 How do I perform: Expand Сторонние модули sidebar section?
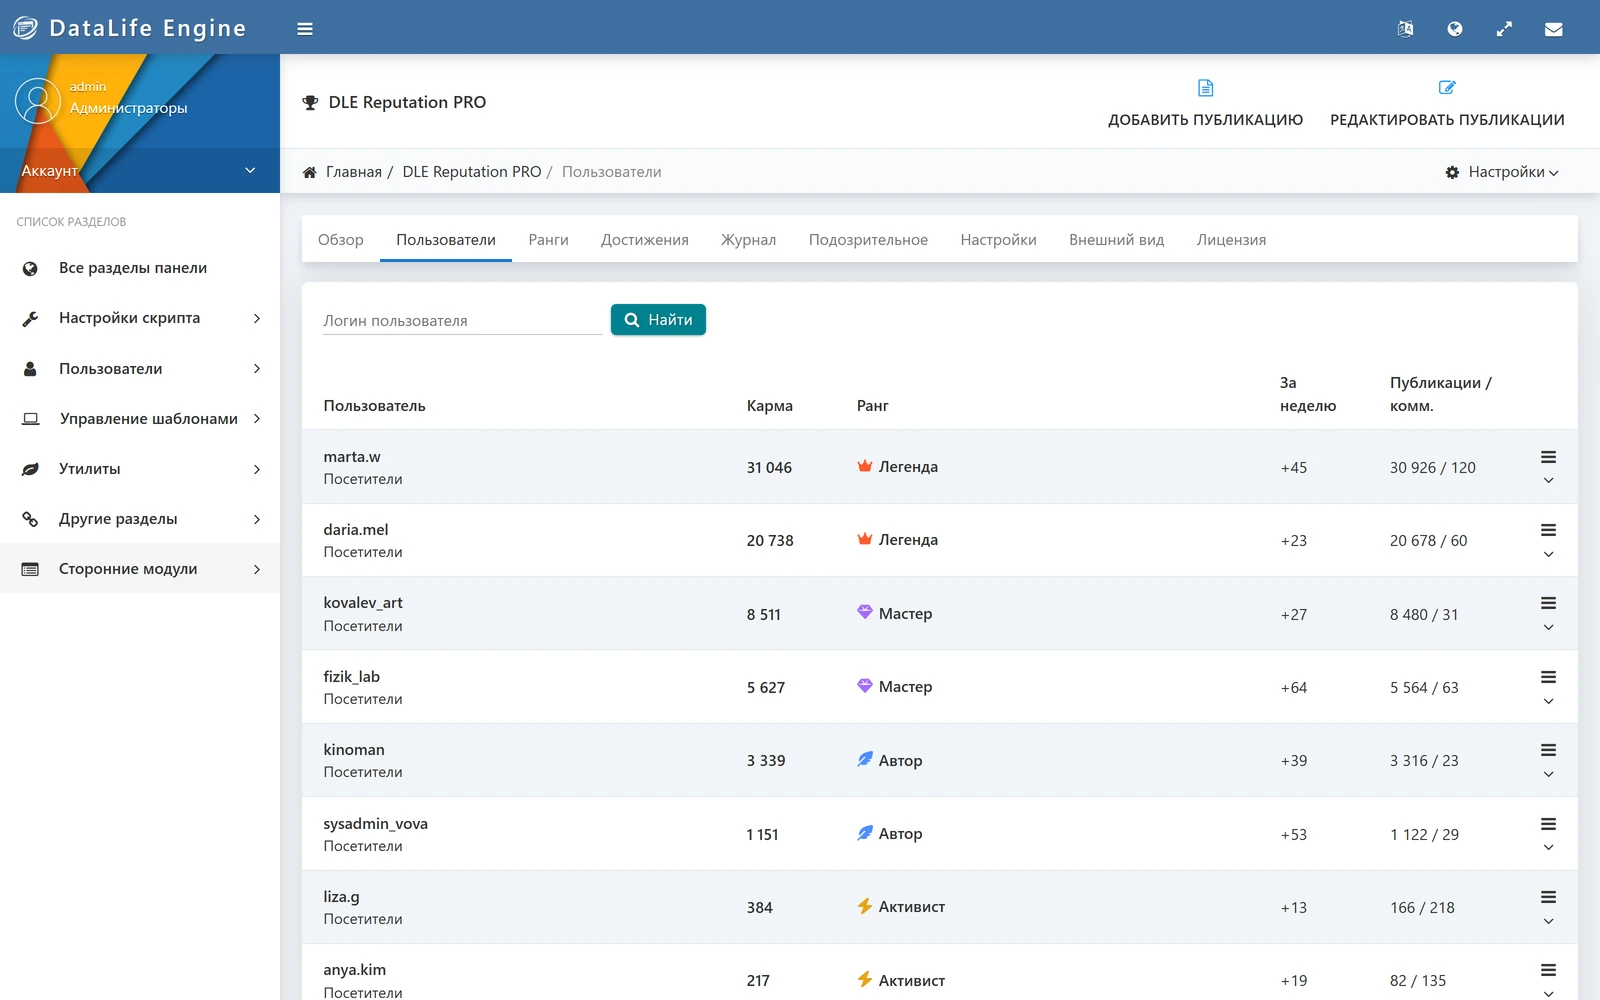pyautogui.click(x=140, y=569)
